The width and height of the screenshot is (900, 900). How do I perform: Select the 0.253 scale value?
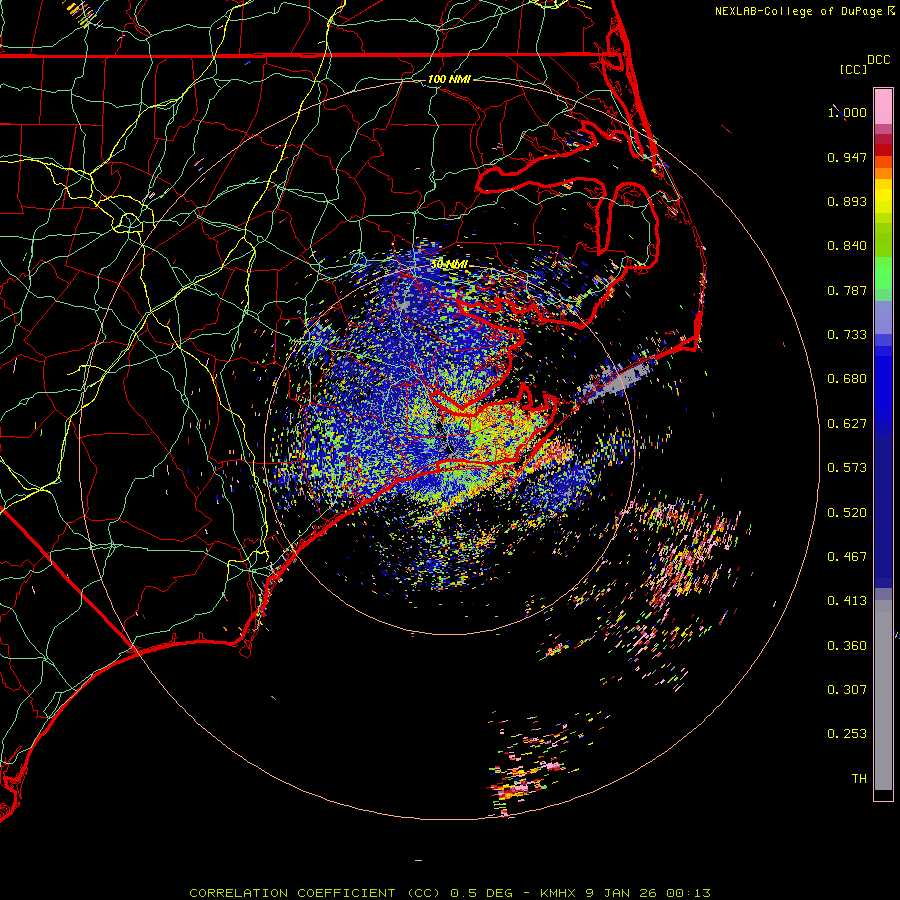point(847,734)
